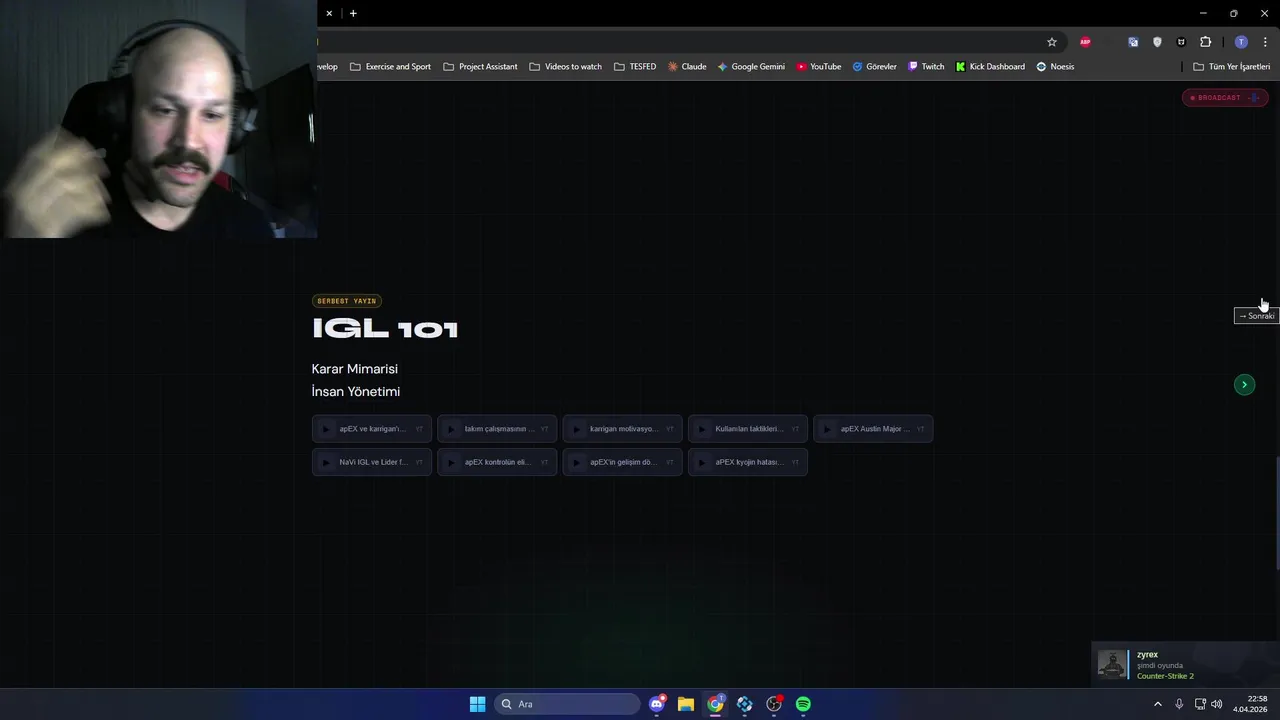Screen dimensions: 1280x720
Task: Click the taskbar Ara search box
Action: pos(568,704)
